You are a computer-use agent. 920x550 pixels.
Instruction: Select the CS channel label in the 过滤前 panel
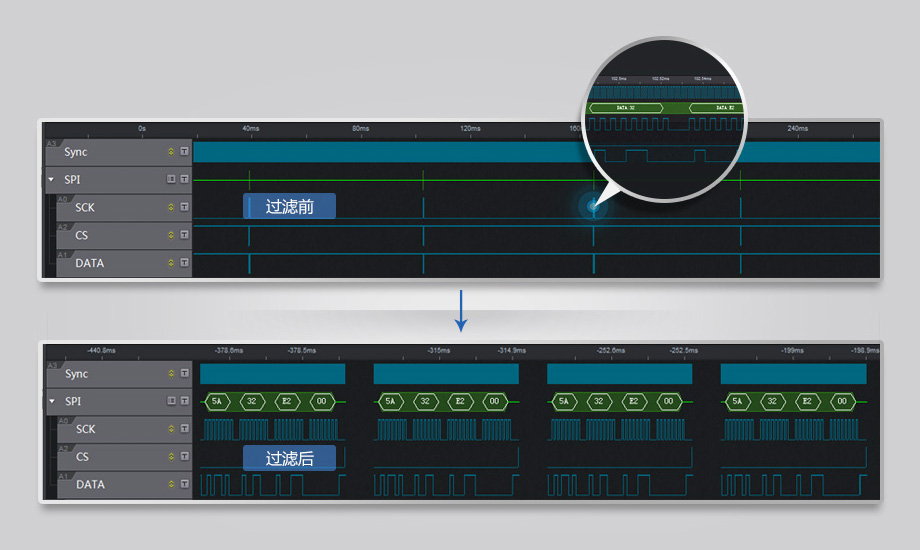click(x=82, y=235)
